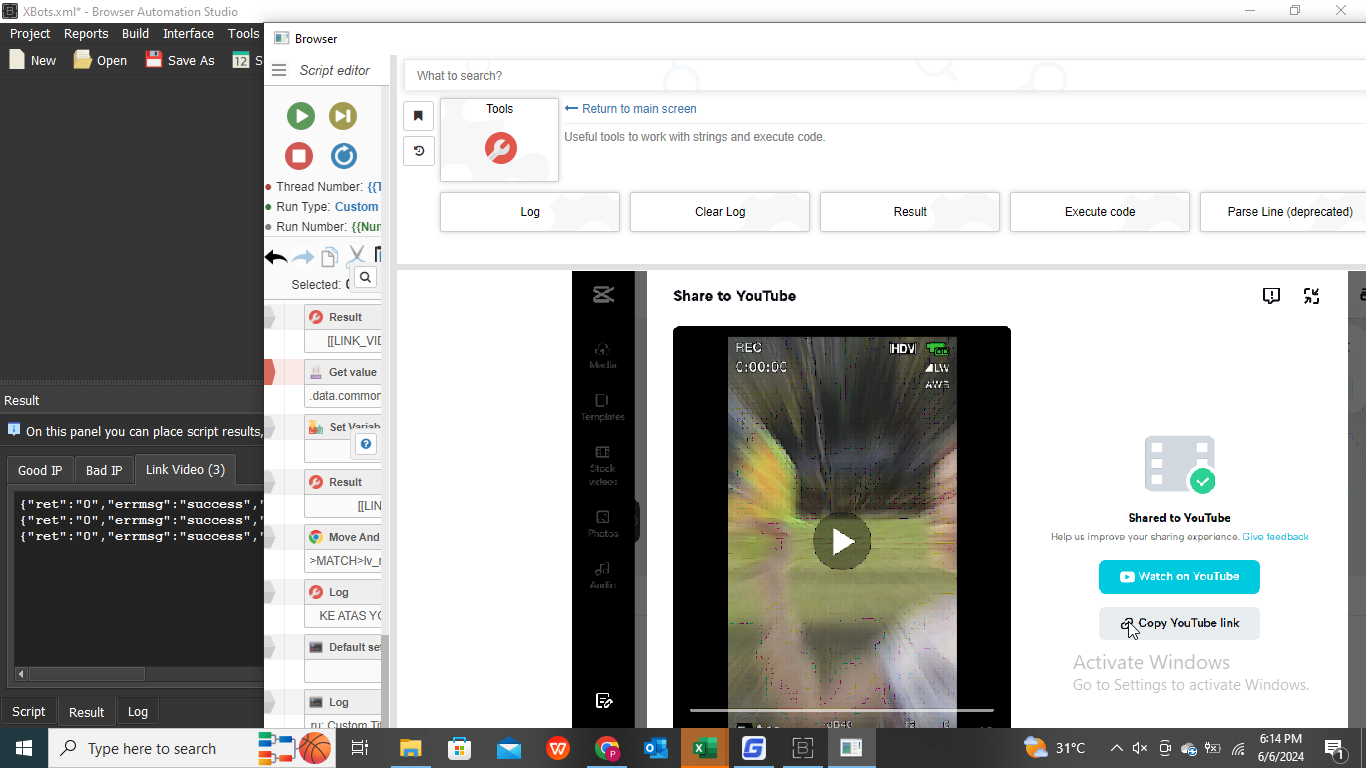
Task: Click the yellow Step Next button
Action: point(343,116)
